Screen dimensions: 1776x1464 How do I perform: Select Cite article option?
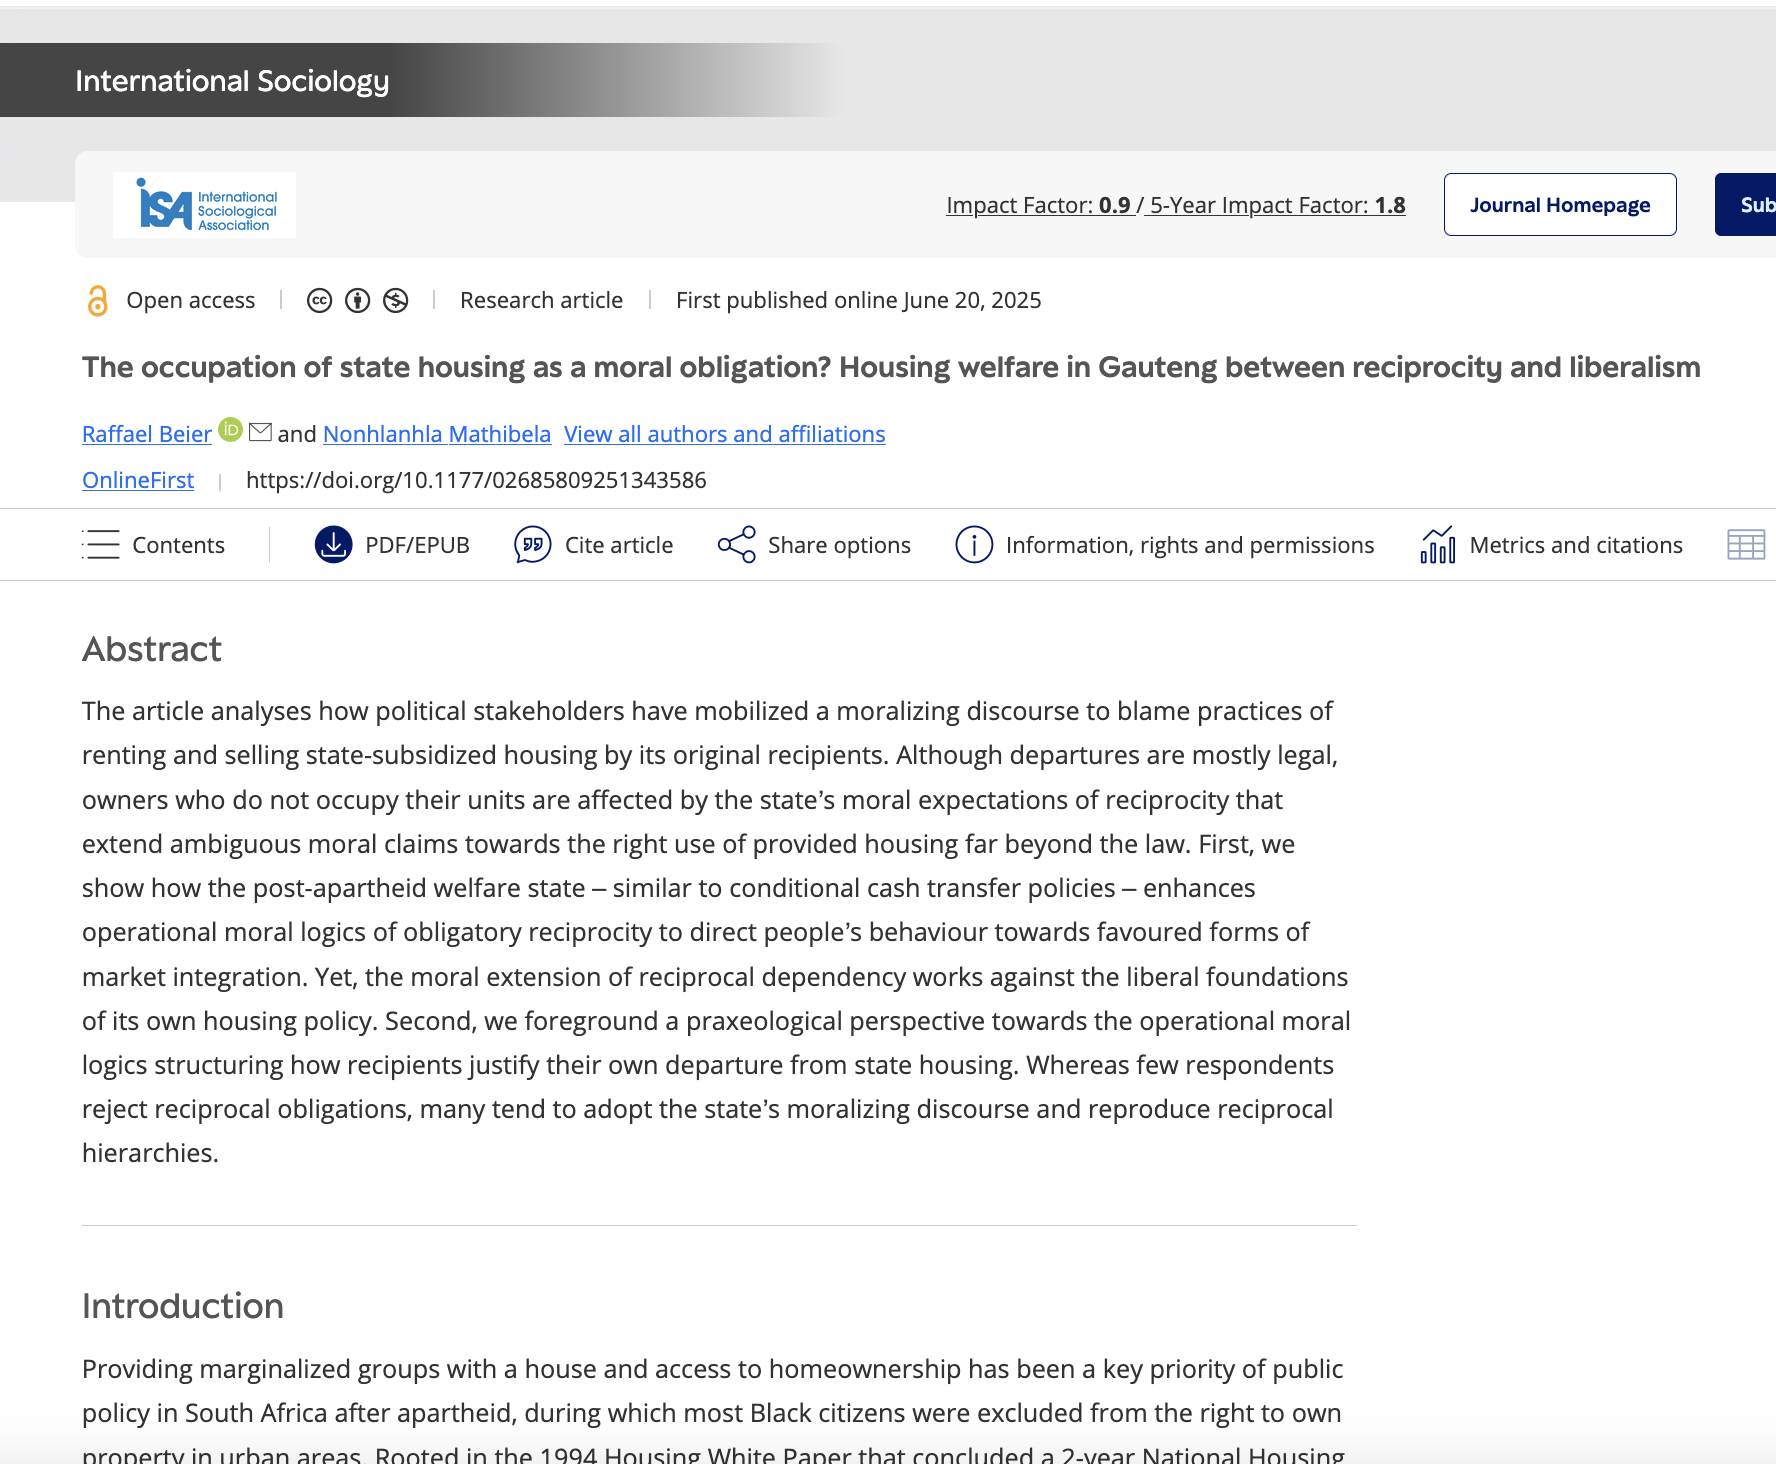(x=619, y=545)
